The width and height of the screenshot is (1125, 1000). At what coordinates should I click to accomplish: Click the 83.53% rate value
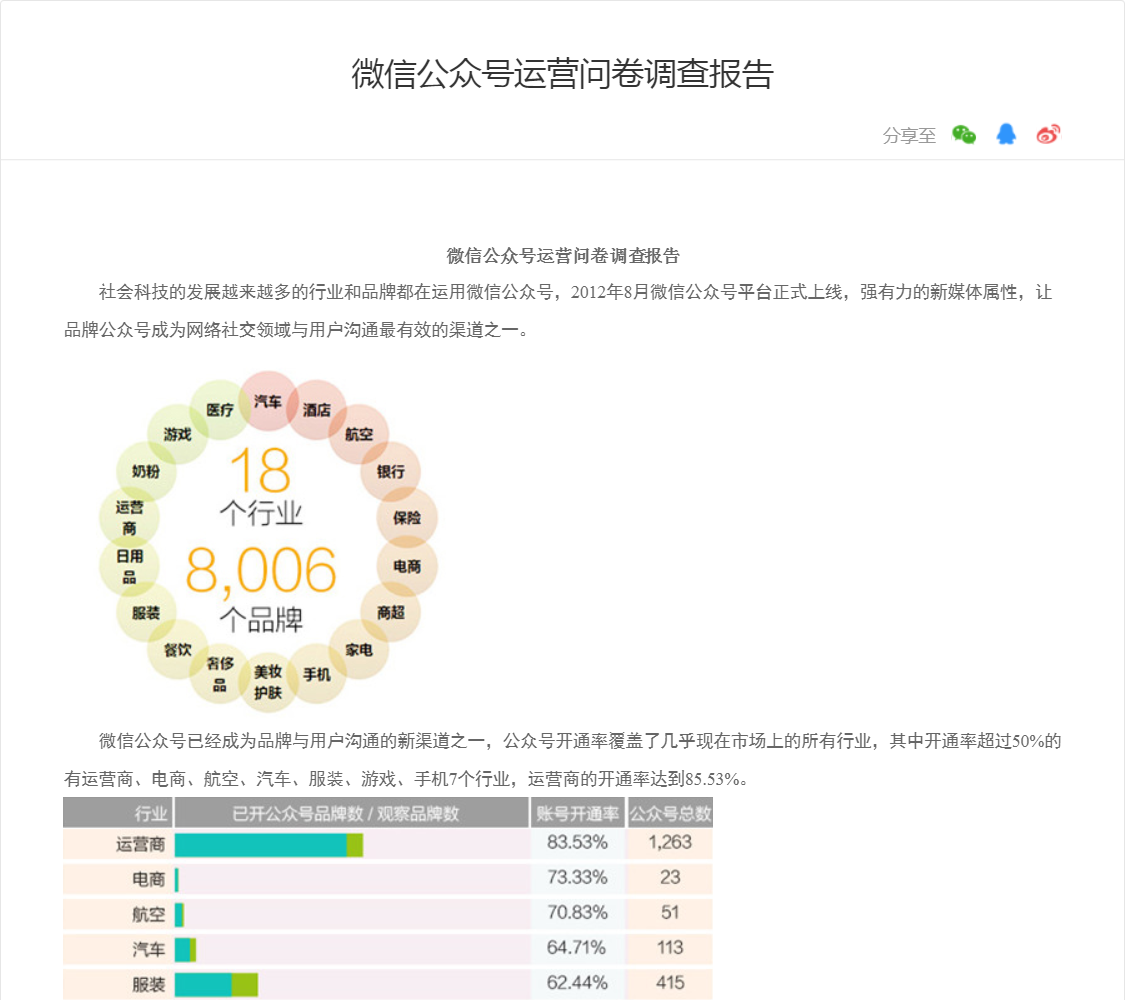coord(578,842)
